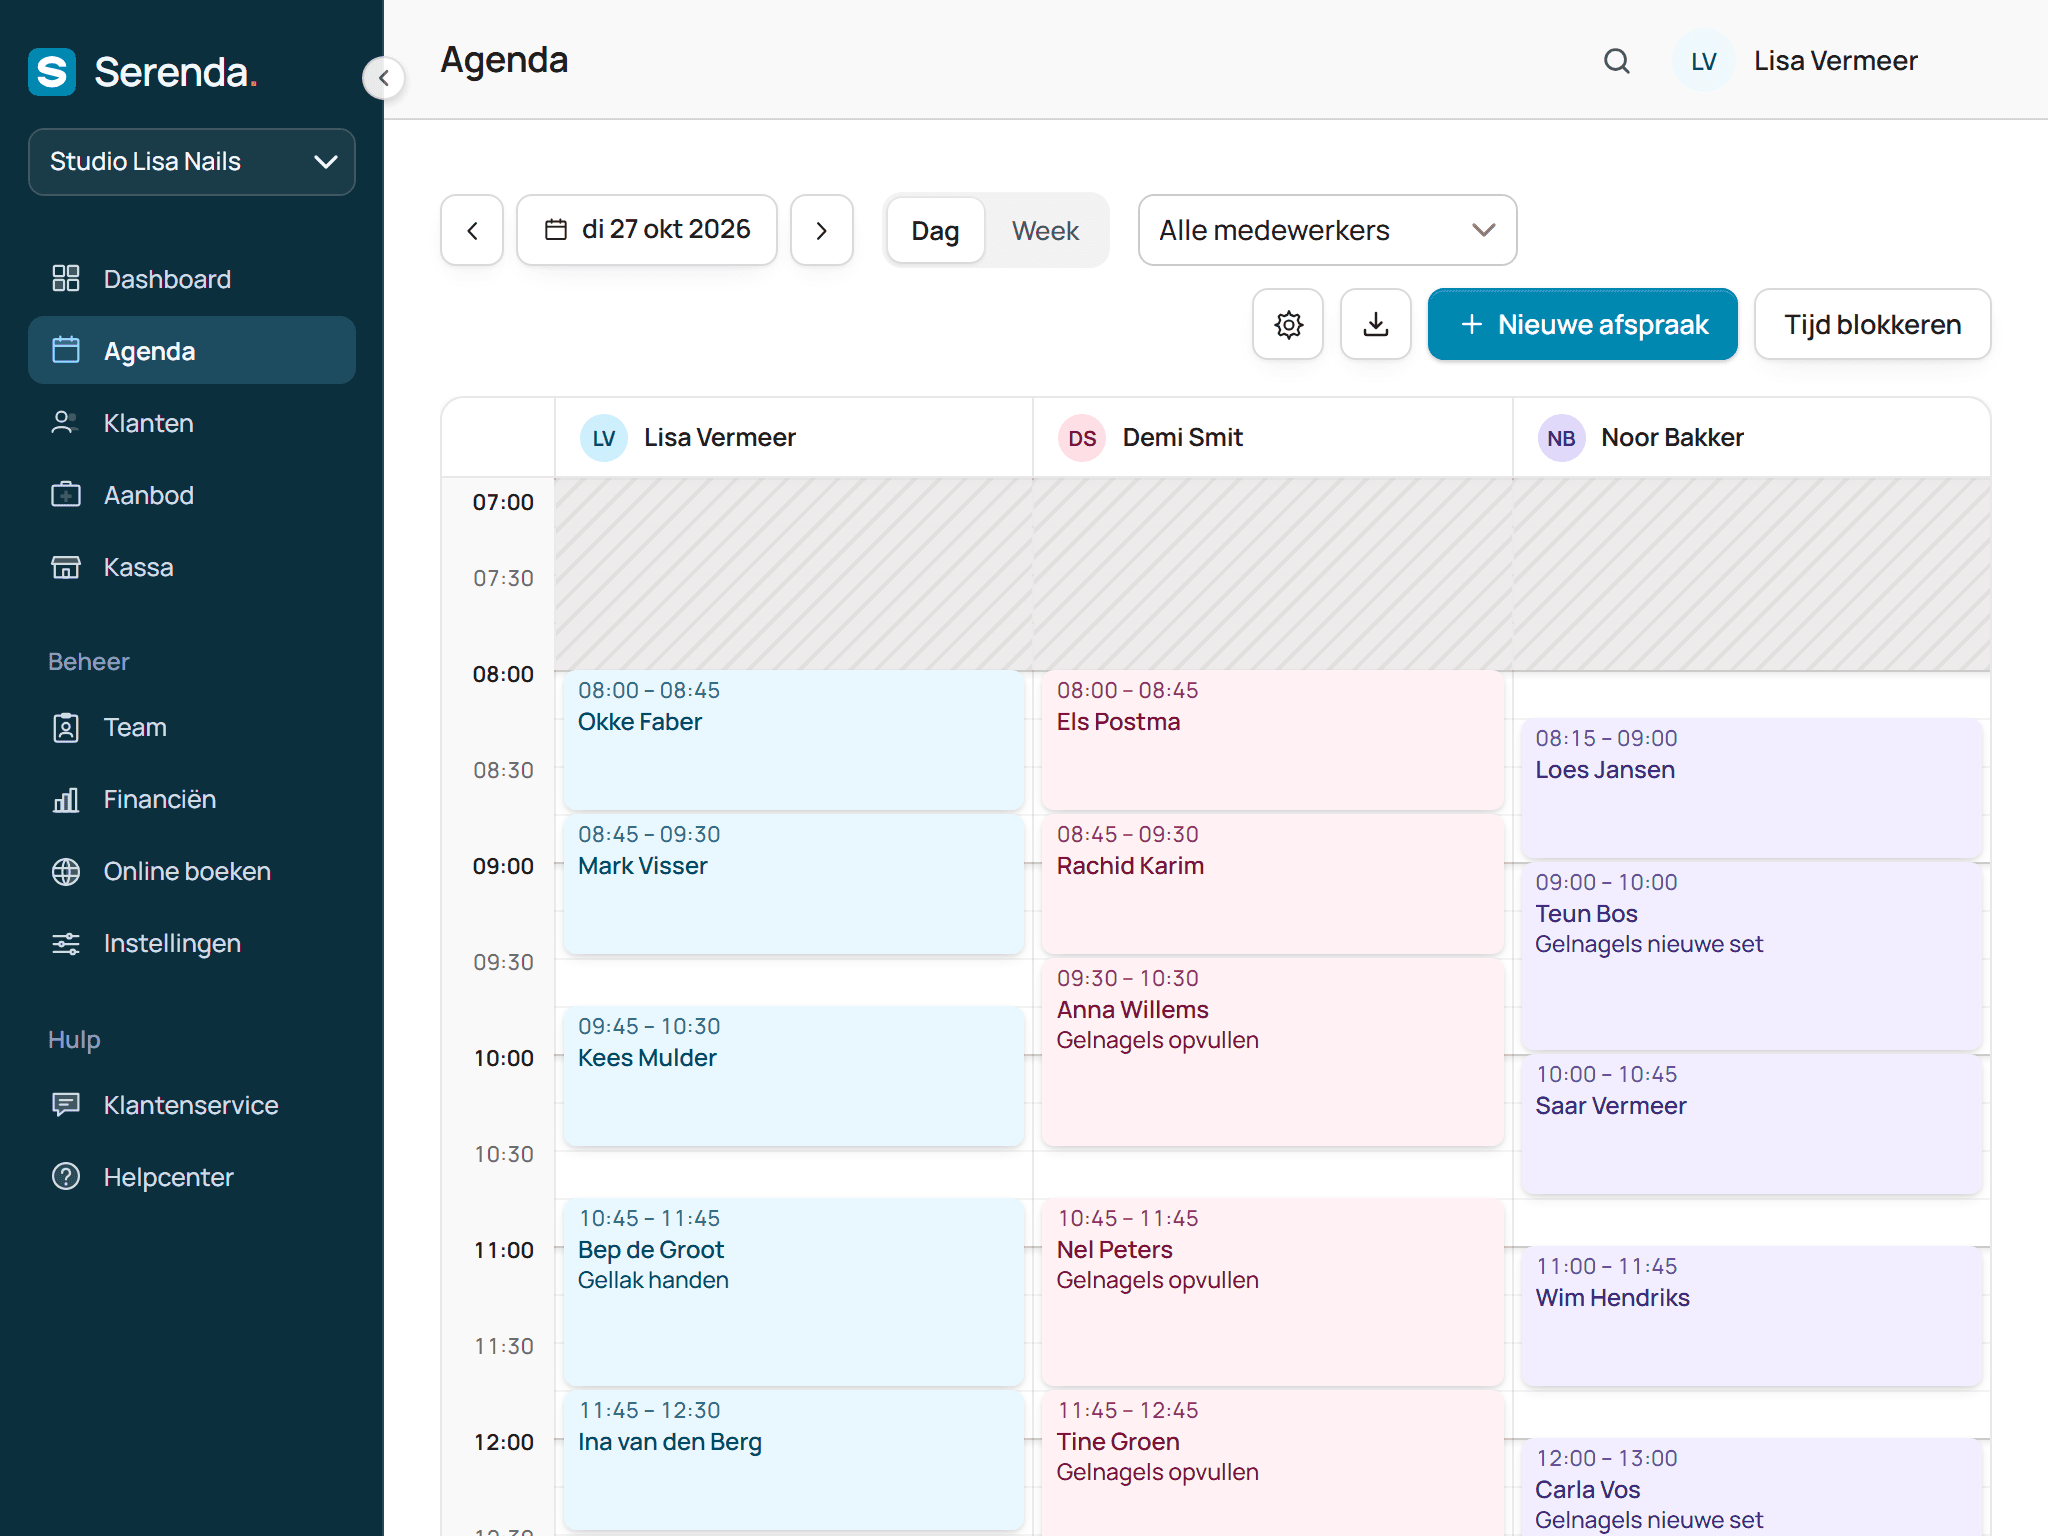Select Agenda in the sidebar

click(x=192, y=350)
